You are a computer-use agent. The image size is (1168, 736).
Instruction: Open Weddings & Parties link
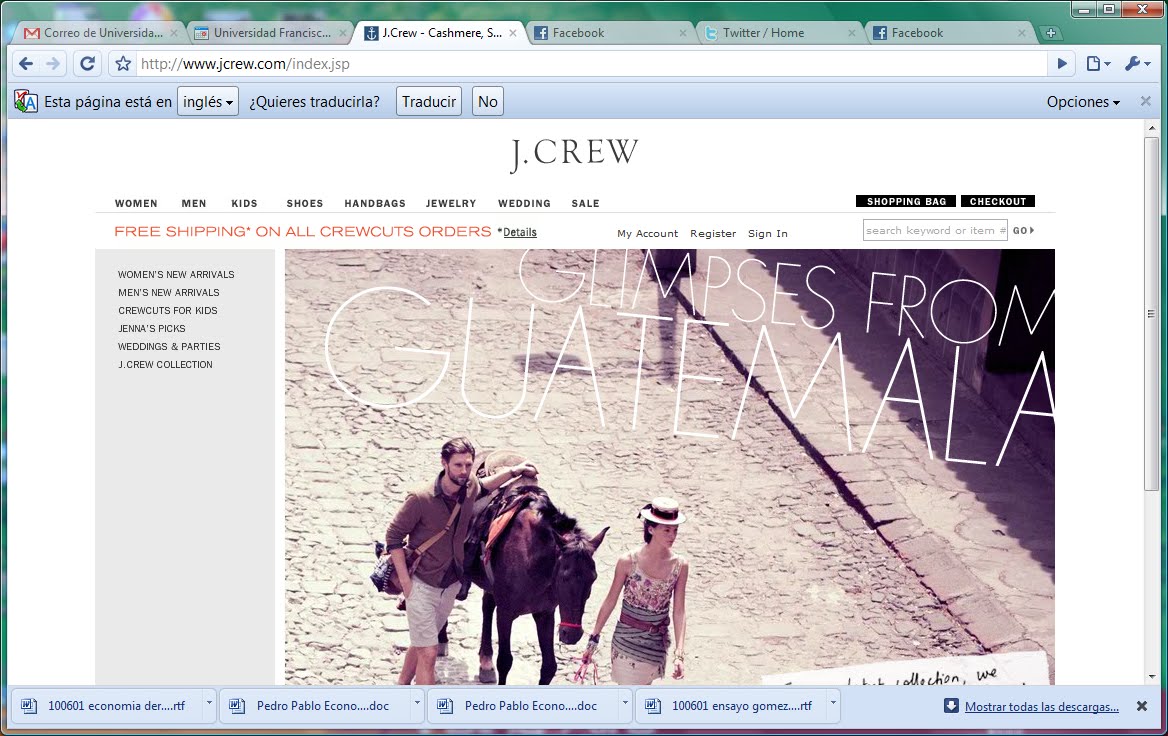[169, 346]
